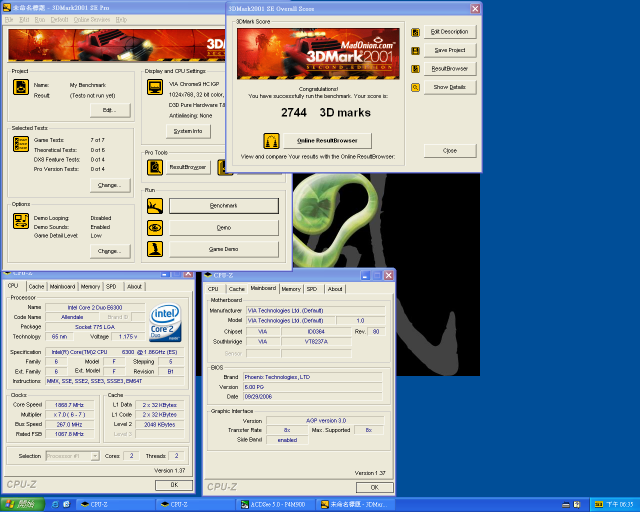
Task: Click the Core Speed 1868.7 MHz value
Action: pyautogui.click(x=69, y=405)
